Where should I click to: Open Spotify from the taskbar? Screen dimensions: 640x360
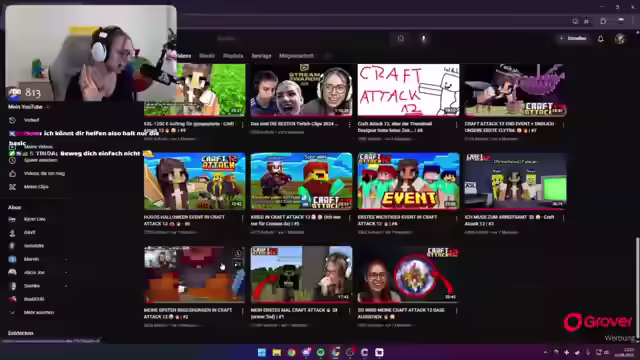pos(320,352)
